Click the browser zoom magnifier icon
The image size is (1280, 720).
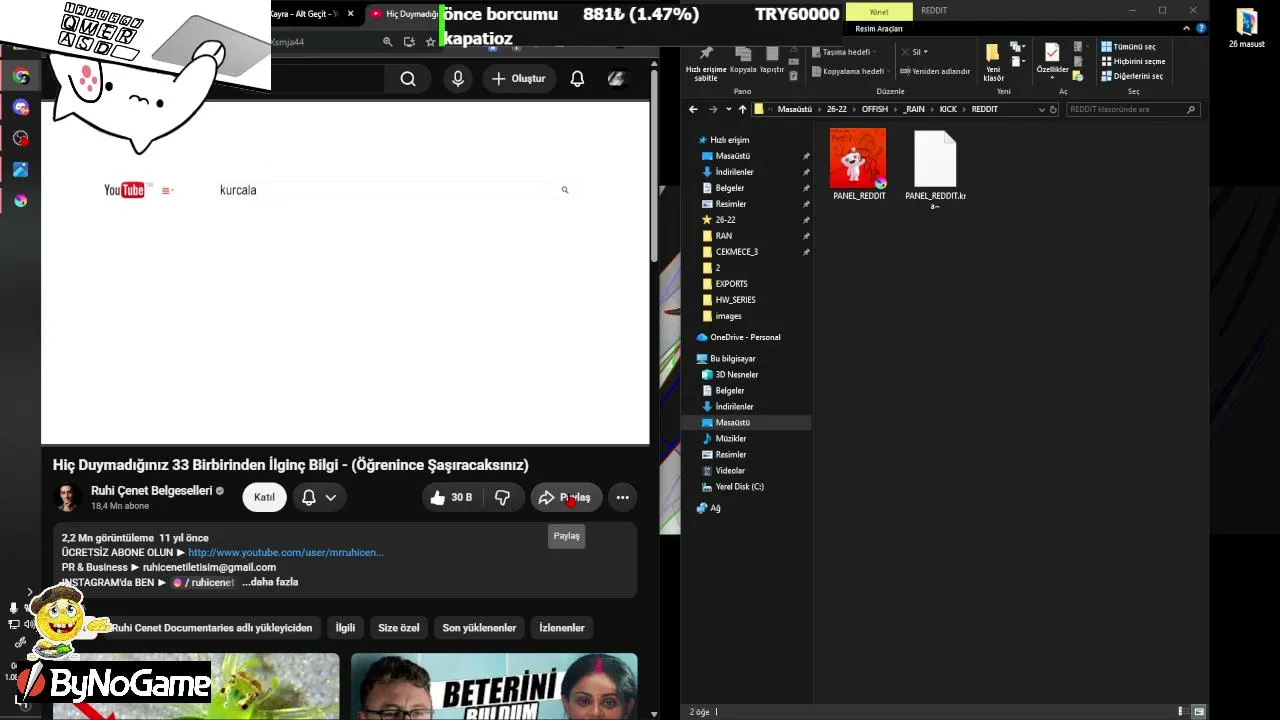click(388, 42)
